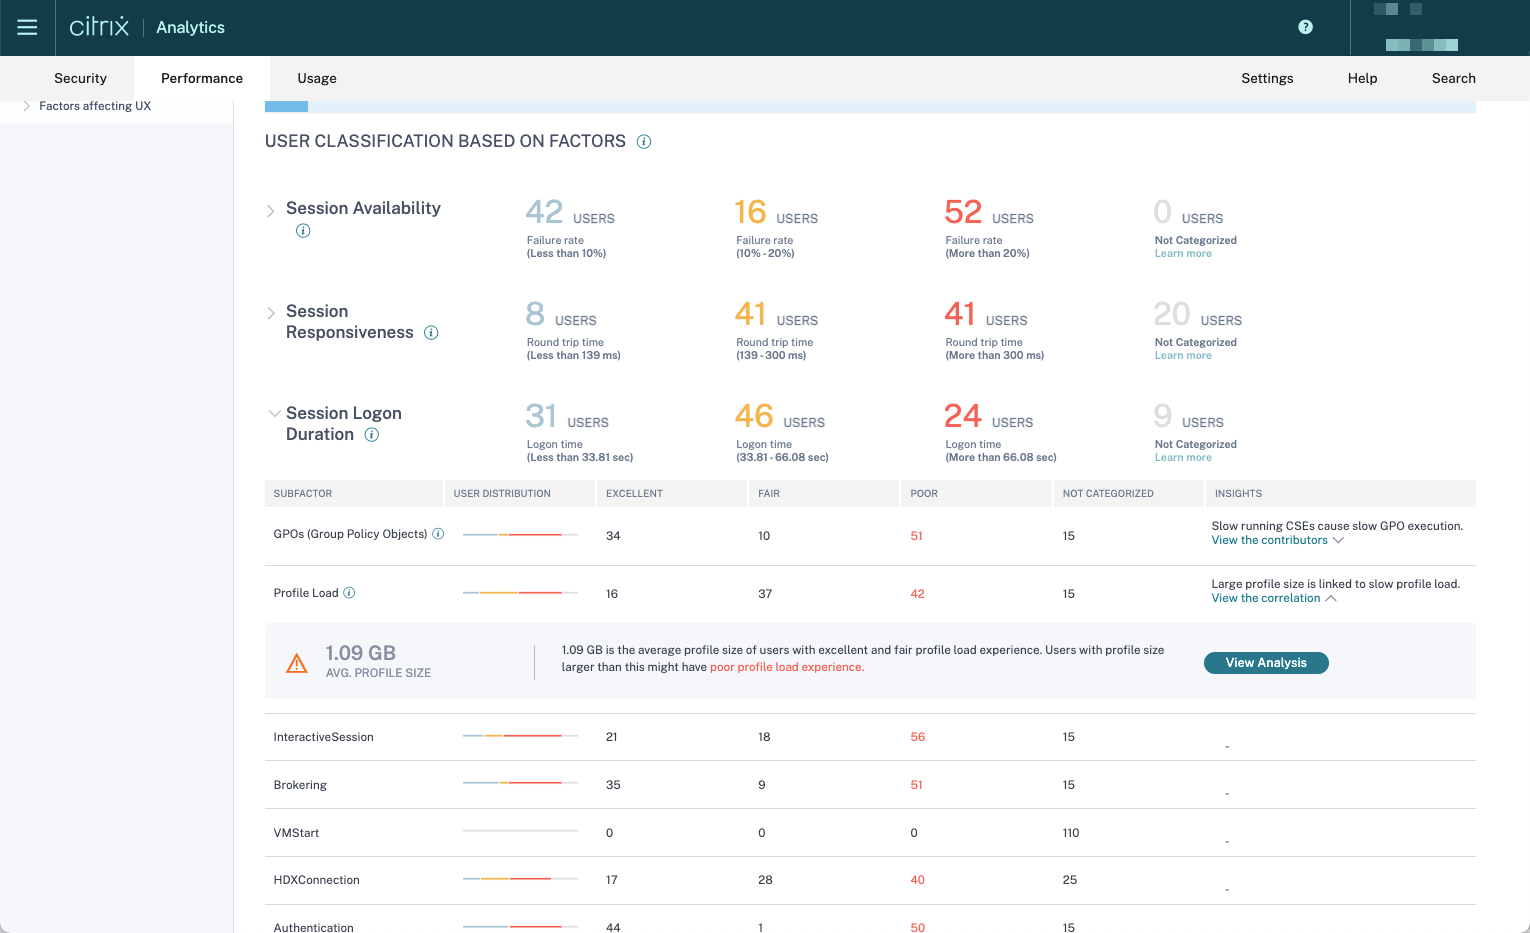
Task: Click Profile Load info icon
Action: click(349, 593)
